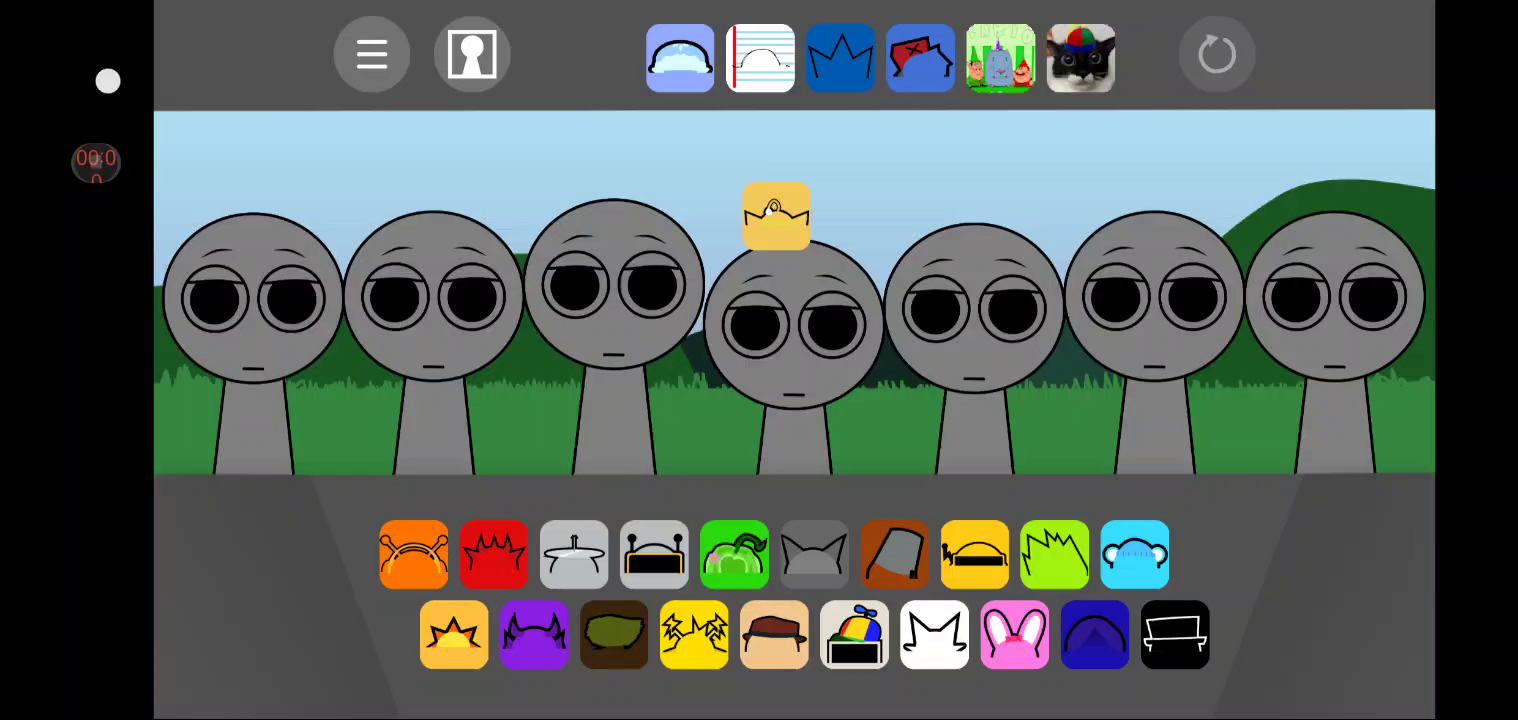
Task: Choose the lined notebook paper bonus icon
Action: (x=760, y=58)
